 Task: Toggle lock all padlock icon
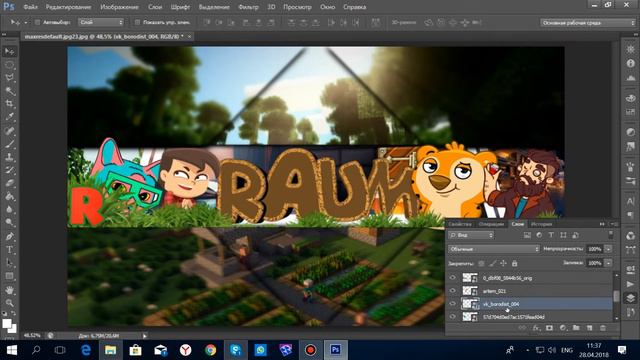[x=515, y=263]
